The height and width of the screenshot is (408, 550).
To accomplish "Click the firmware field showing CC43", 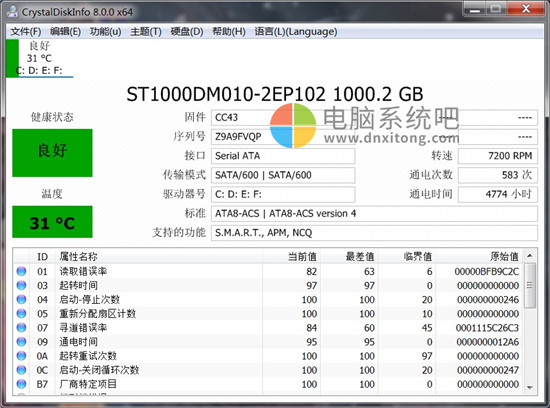I will pyautogui.click(x=283, y=117).
